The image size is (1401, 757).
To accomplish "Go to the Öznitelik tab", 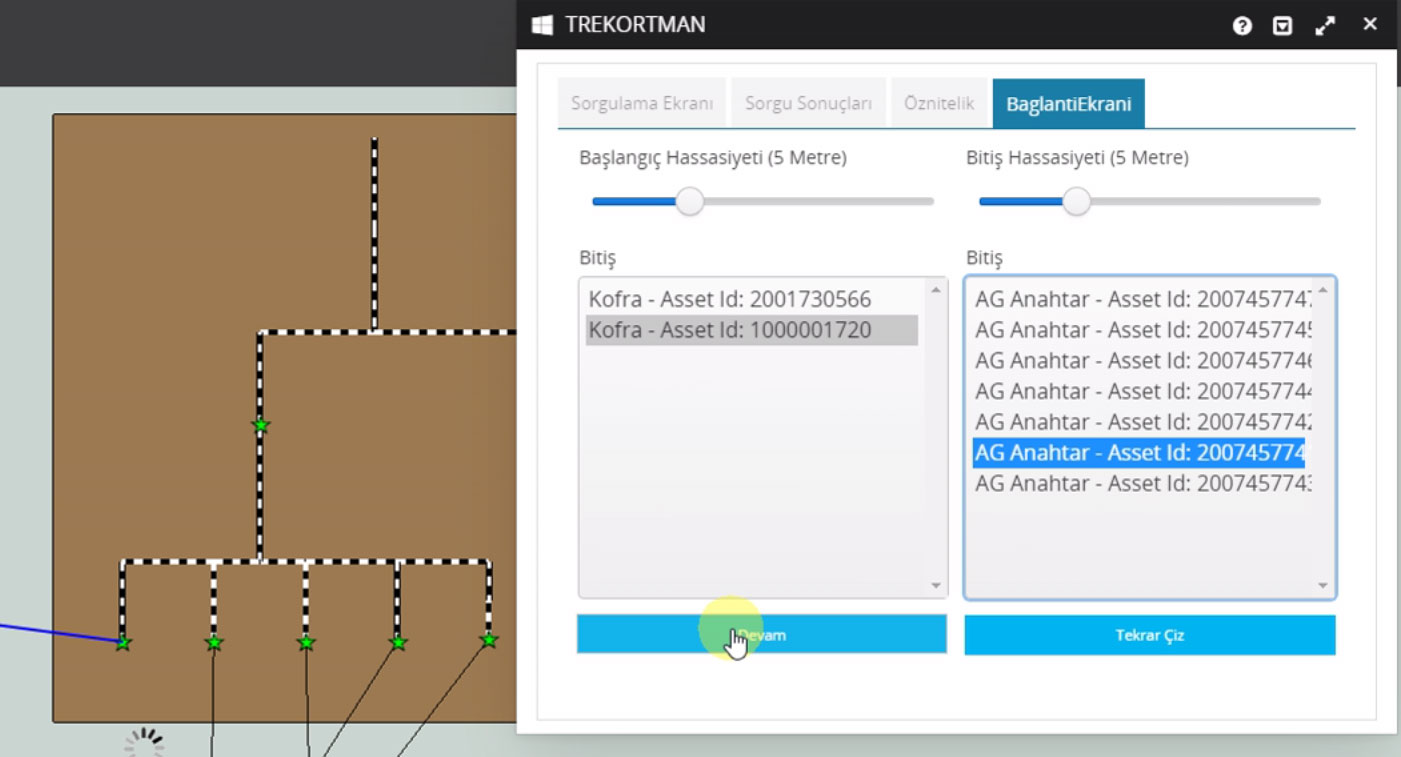I will click(x=939, y=104).
